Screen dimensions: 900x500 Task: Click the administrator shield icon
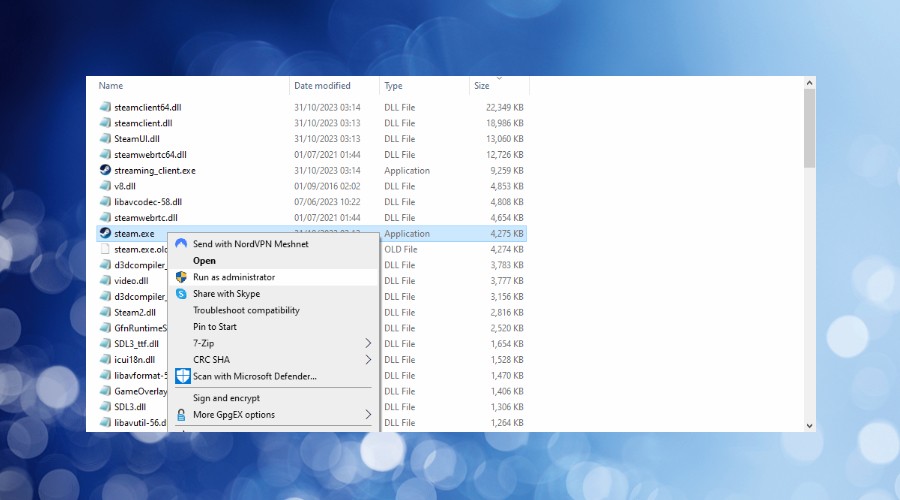tap(181, 277)
